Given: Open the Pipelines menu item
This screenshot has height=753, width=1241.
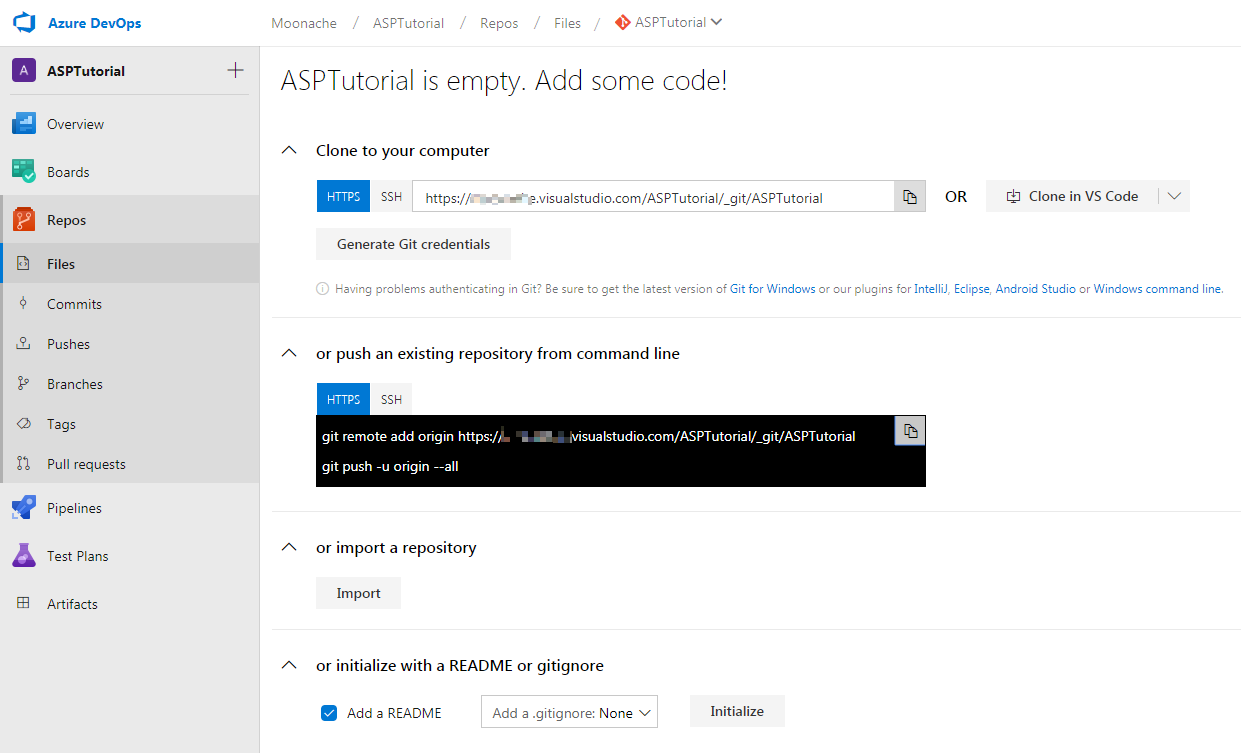Looking at the screenshot, I should [129, 508].
